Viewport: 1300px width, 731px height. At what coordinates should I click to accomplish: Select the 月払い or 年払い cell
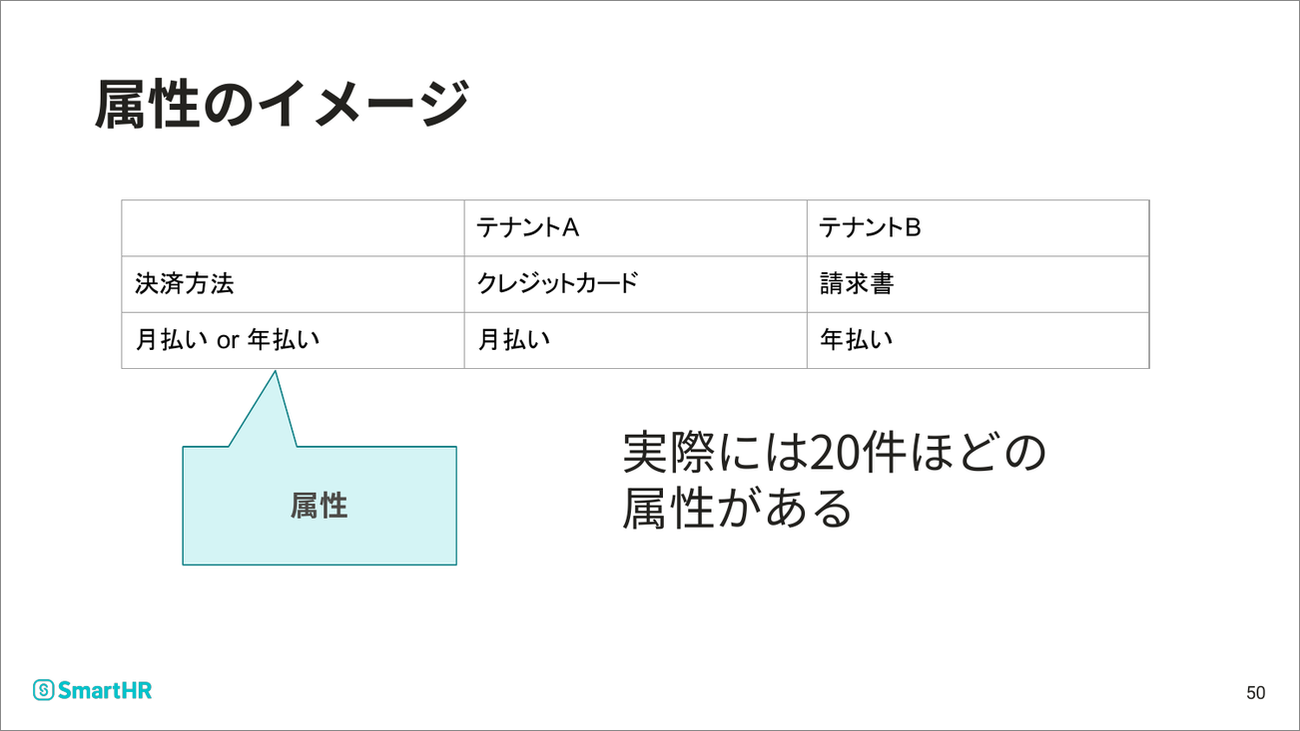293,340
